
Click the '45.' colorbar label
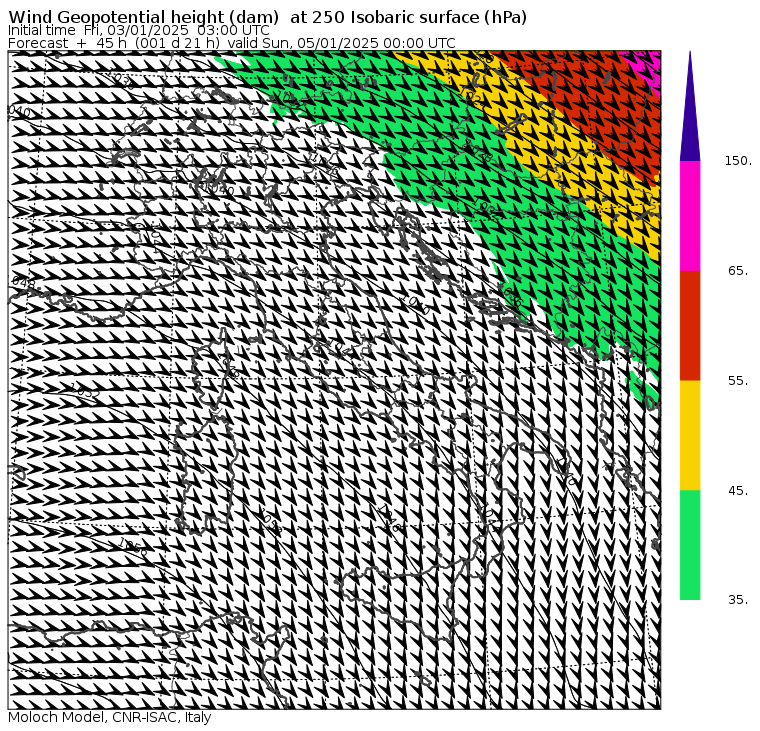pyautogui.click(x=738, y=491)
